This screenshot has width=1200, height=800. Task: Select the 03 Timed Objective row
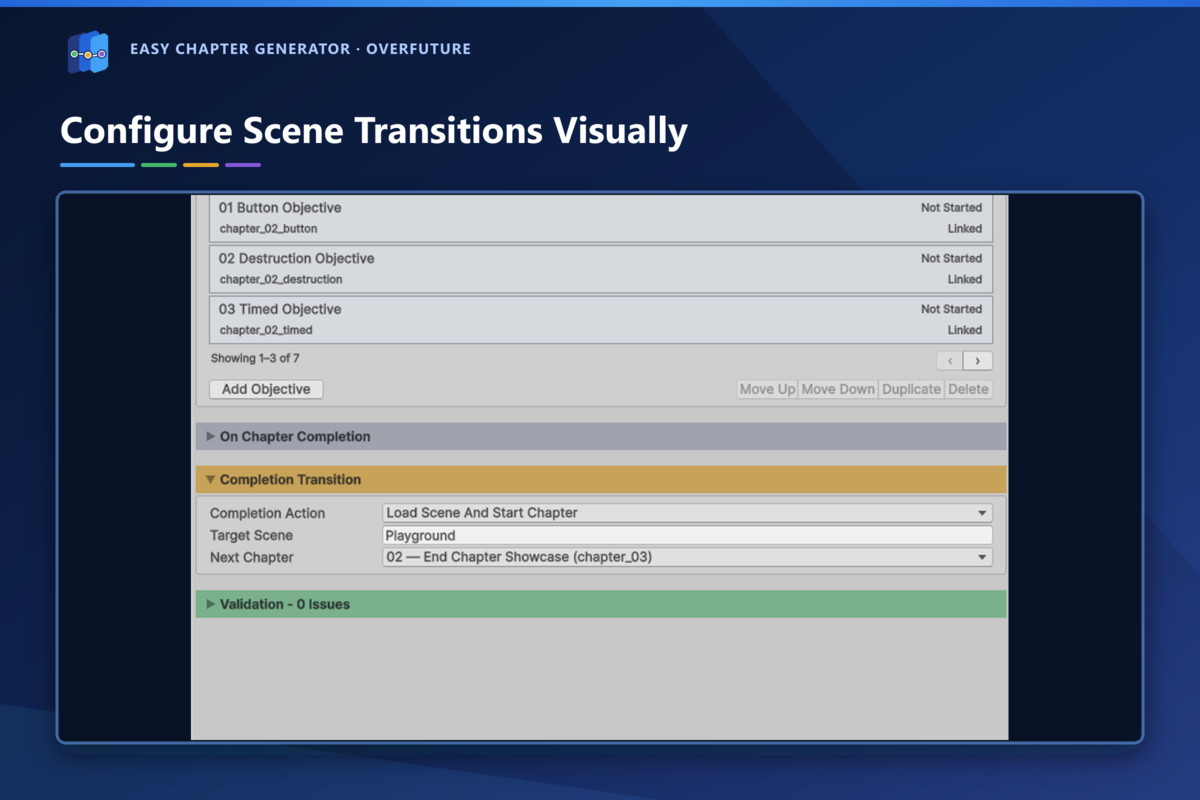601,320
